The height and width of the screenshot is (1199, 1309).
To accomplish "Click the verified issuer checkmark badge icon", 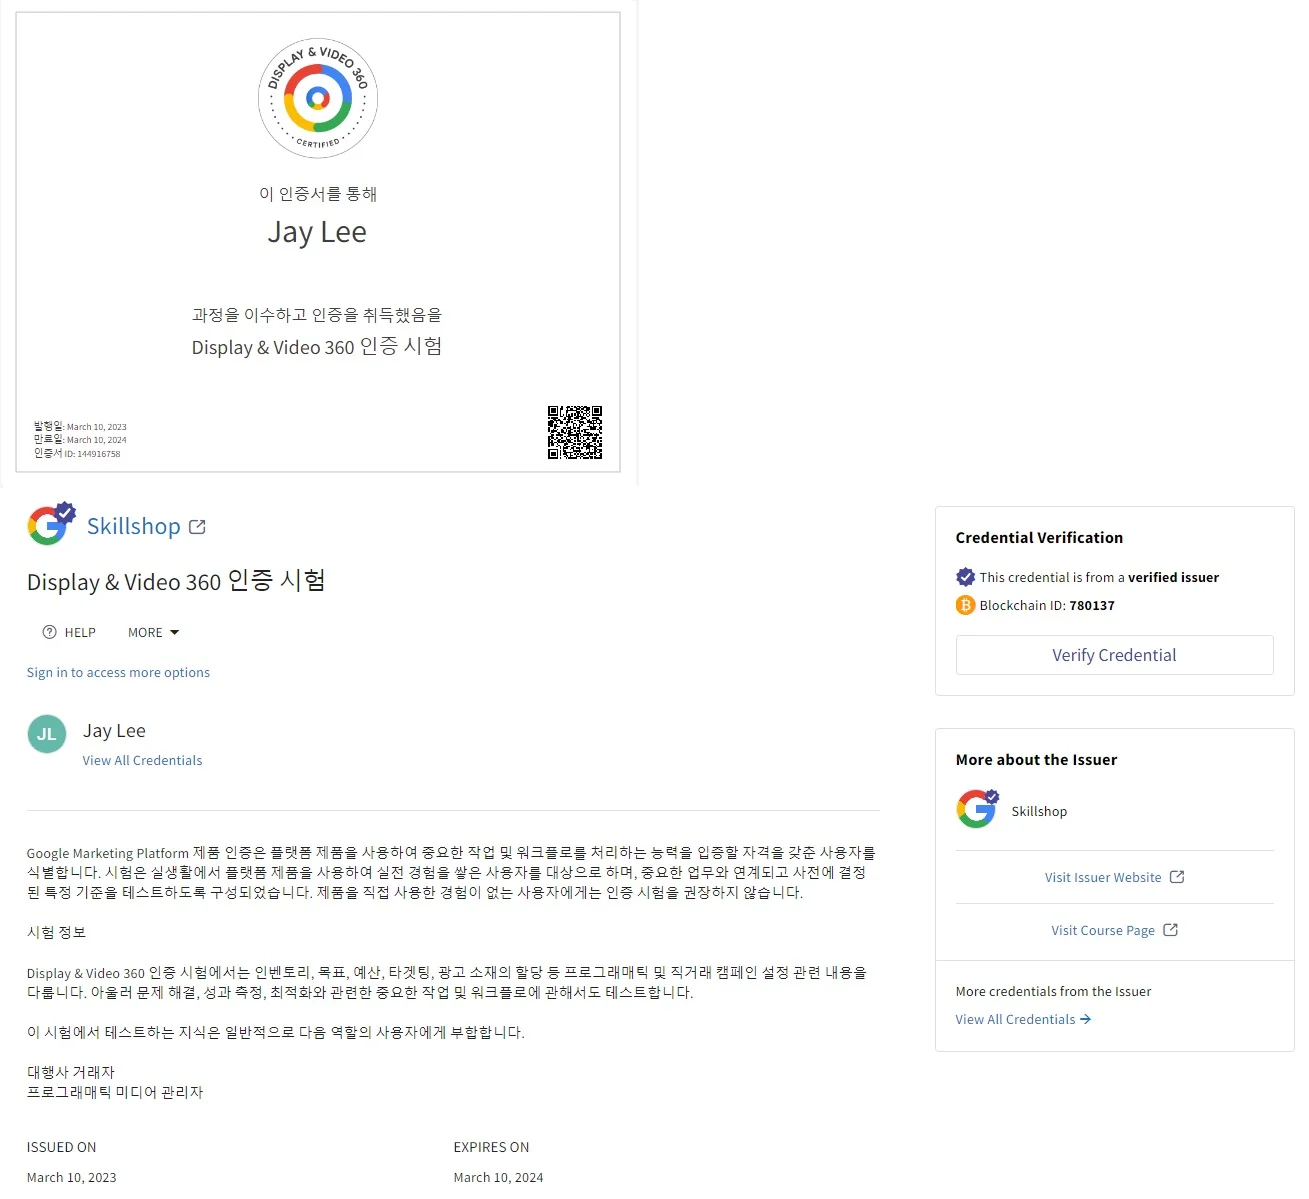I will tap(965, 577).
